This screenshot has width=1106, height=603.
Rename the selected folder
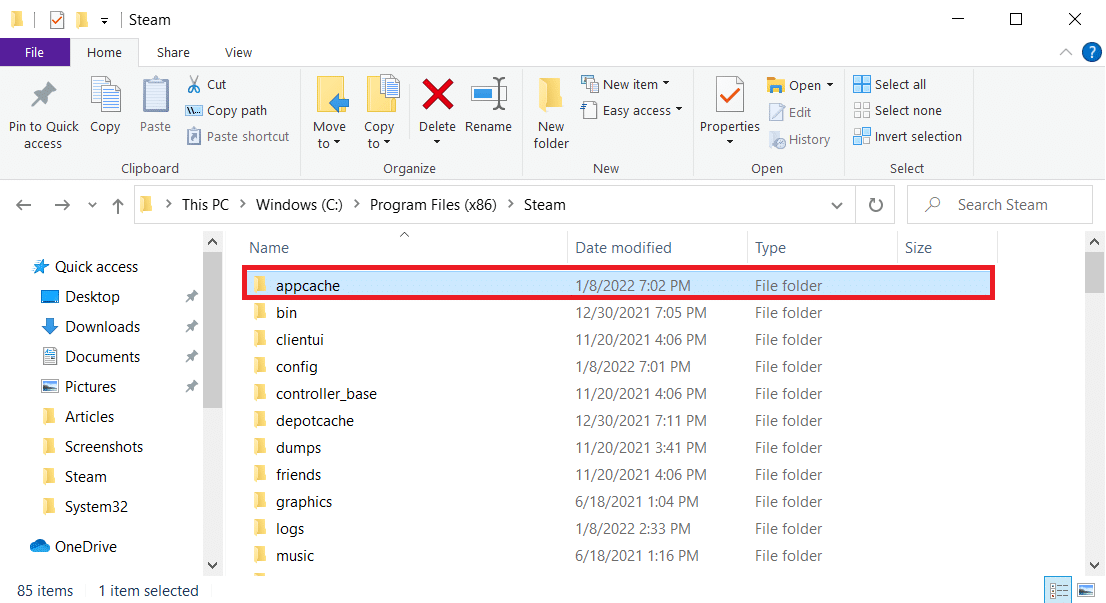click(x=488, y=106)
